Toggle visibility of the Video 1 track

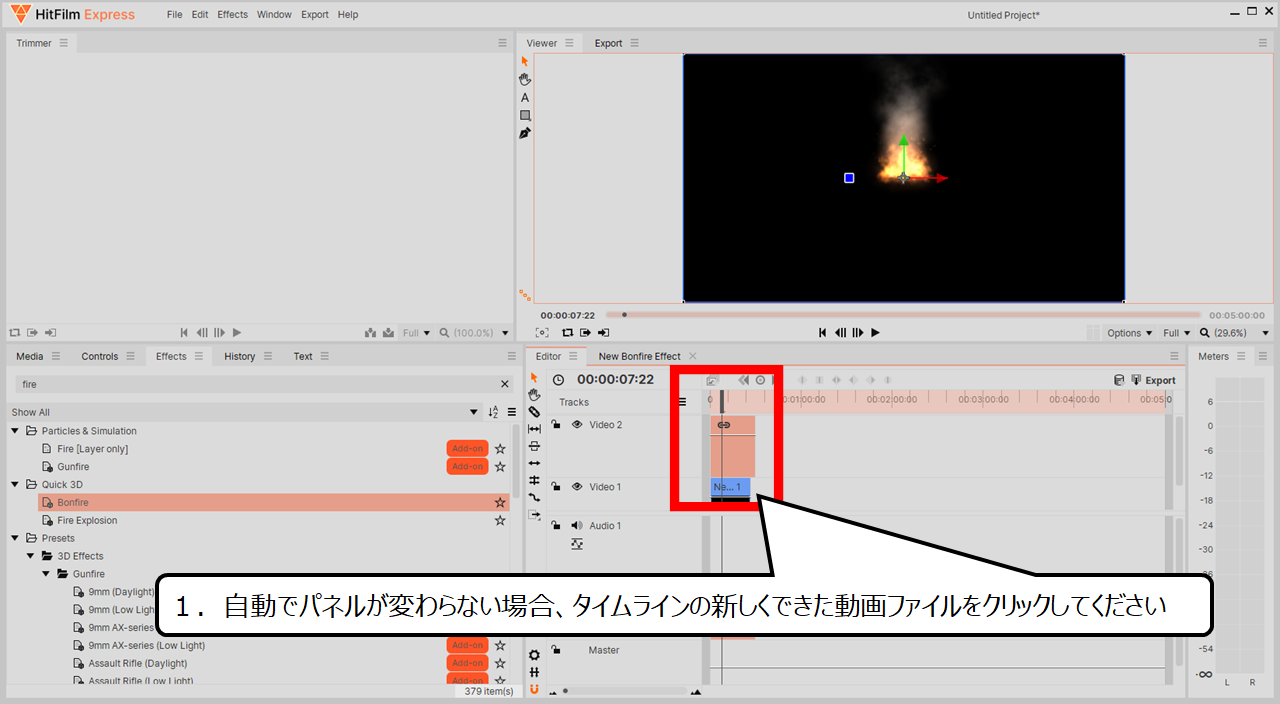click(577, 487)
